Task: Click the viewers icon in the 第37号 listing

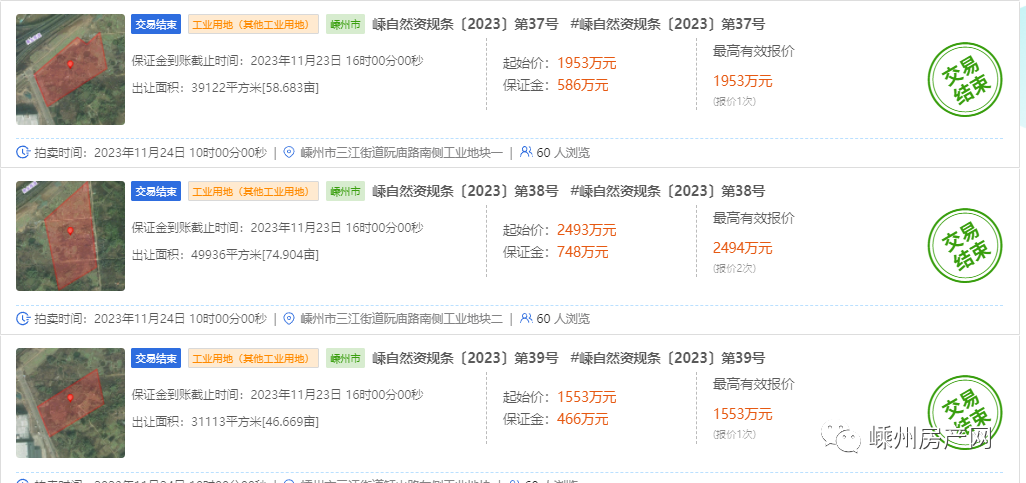Action: [526, 153]
